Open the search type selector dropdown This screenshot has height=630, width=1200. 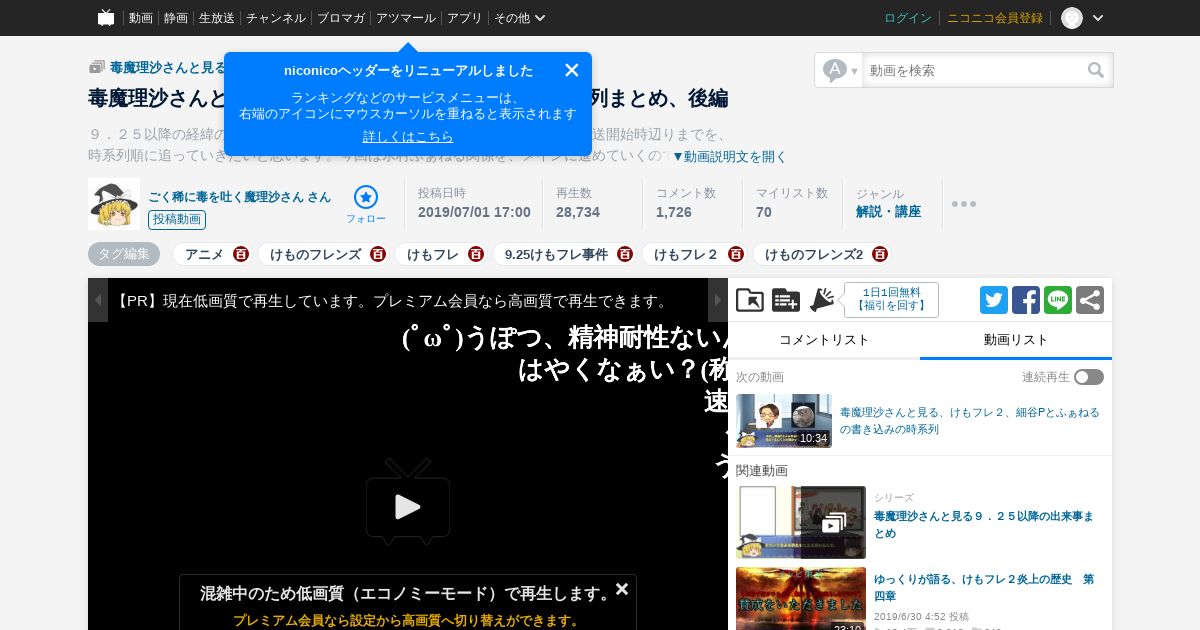coord(839,70)
